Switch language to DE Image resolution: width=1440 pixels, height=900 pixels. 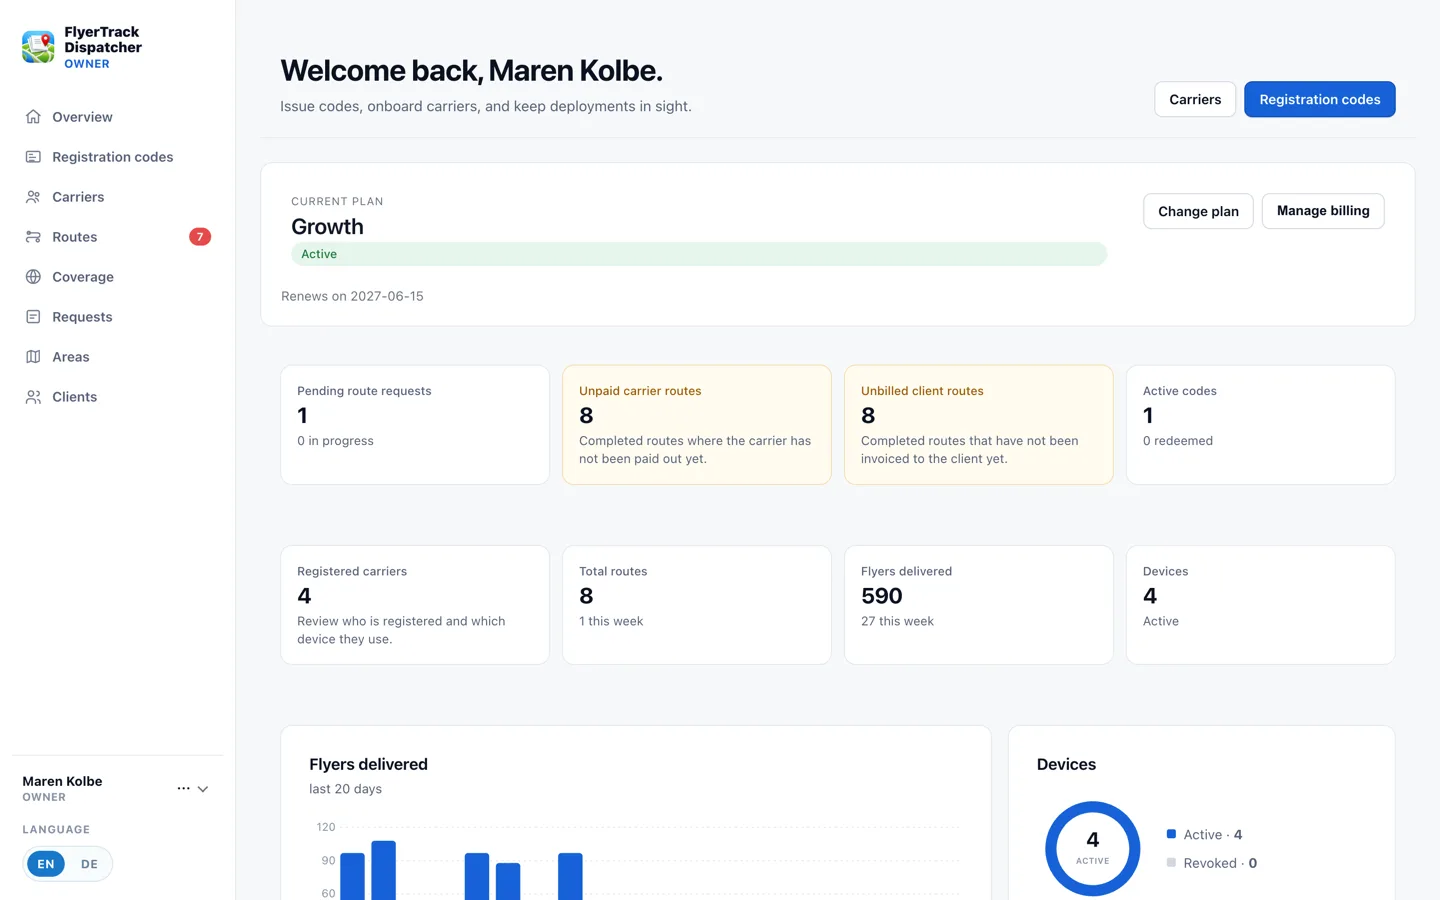pyautogui.click(x=90, y=864)
